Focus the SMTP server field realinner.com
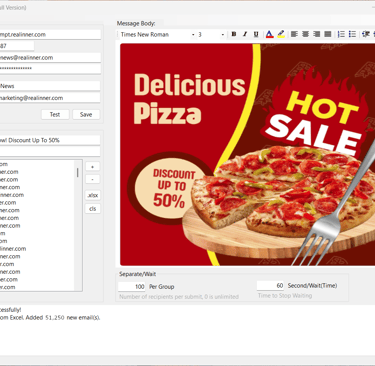The width and height of the screenshot is (375, 366). pyautogui.click(x=50, y=34)
